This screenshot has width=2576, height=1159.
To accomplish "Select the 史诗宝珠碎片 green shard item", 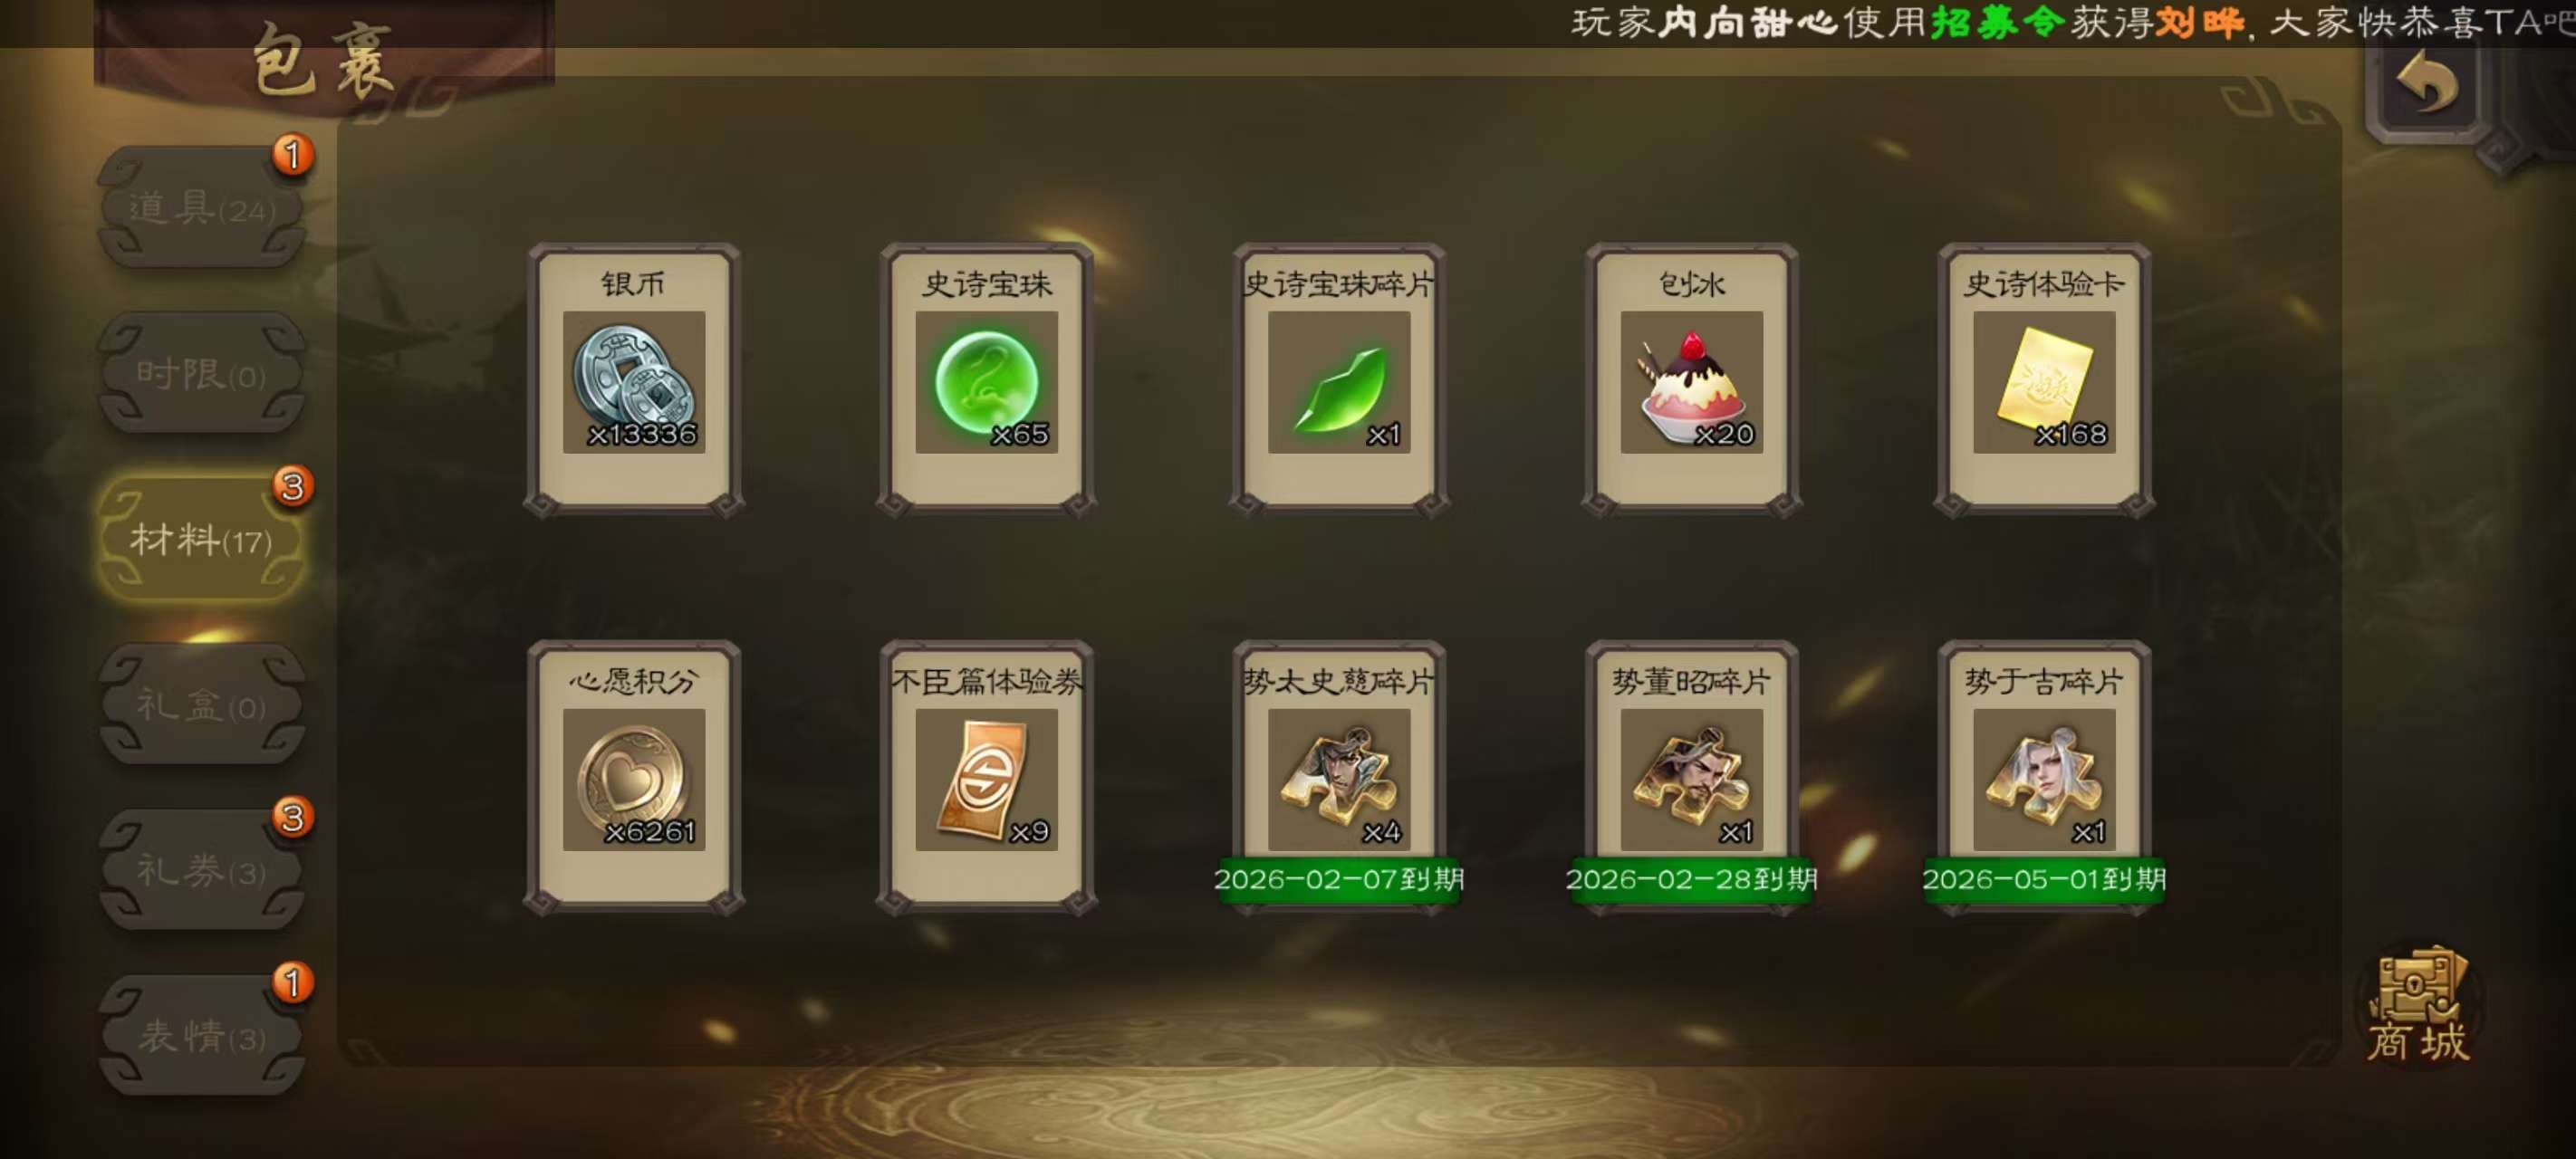I will pos(1339,379).
